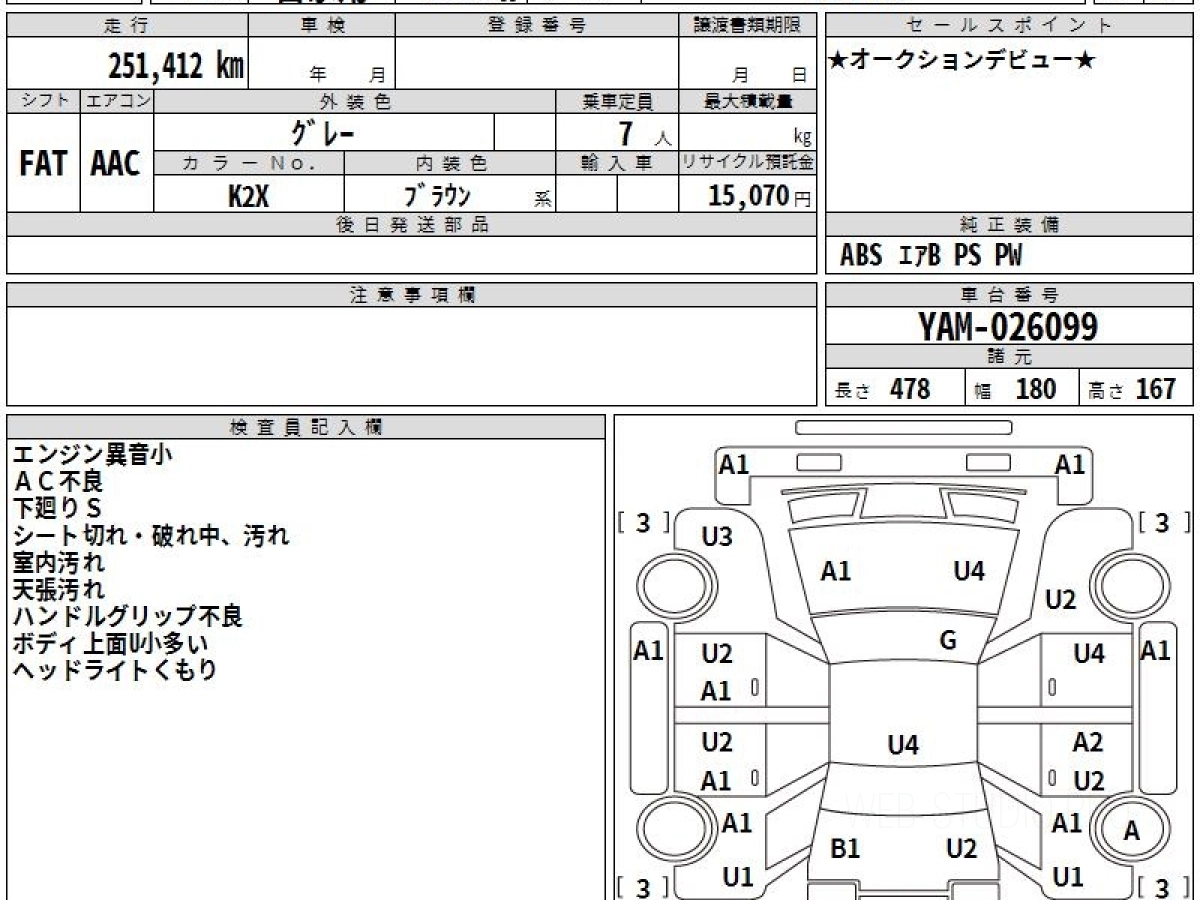Click the recycle deposit 15,070円
Viewport: 1200px width, 900px height.
point(760,195)
